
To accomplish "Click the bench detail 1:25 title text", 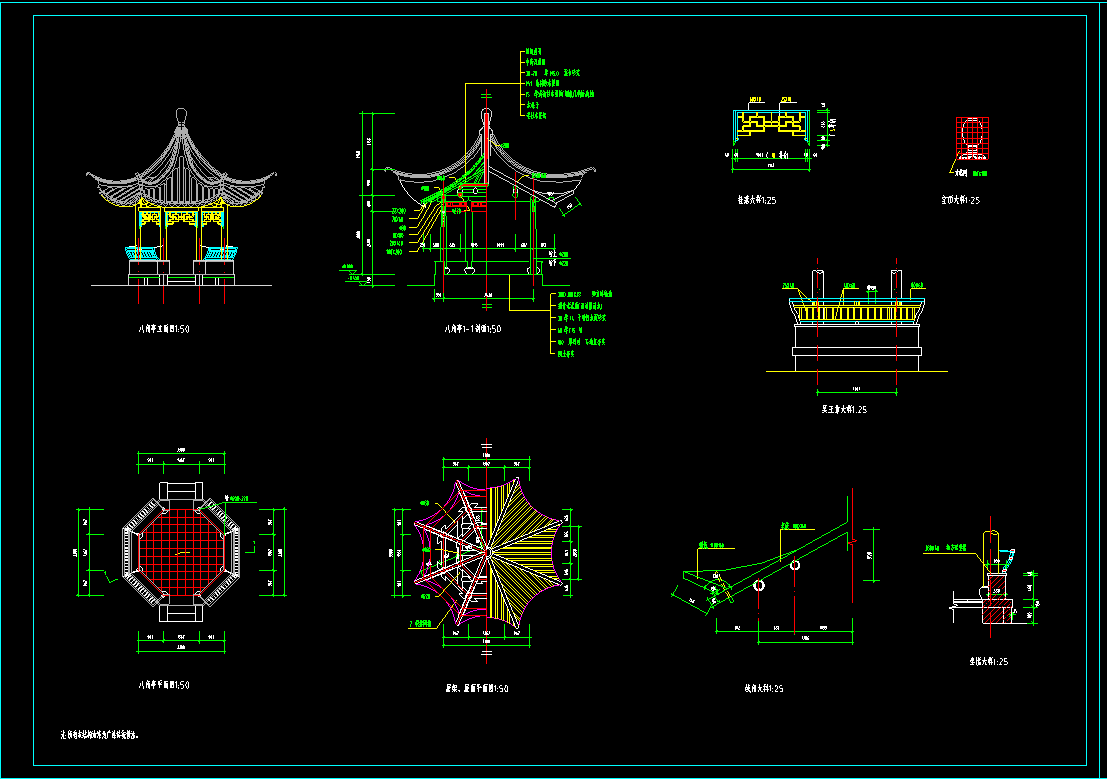I will pyautogui.click(x=837, y=409).
